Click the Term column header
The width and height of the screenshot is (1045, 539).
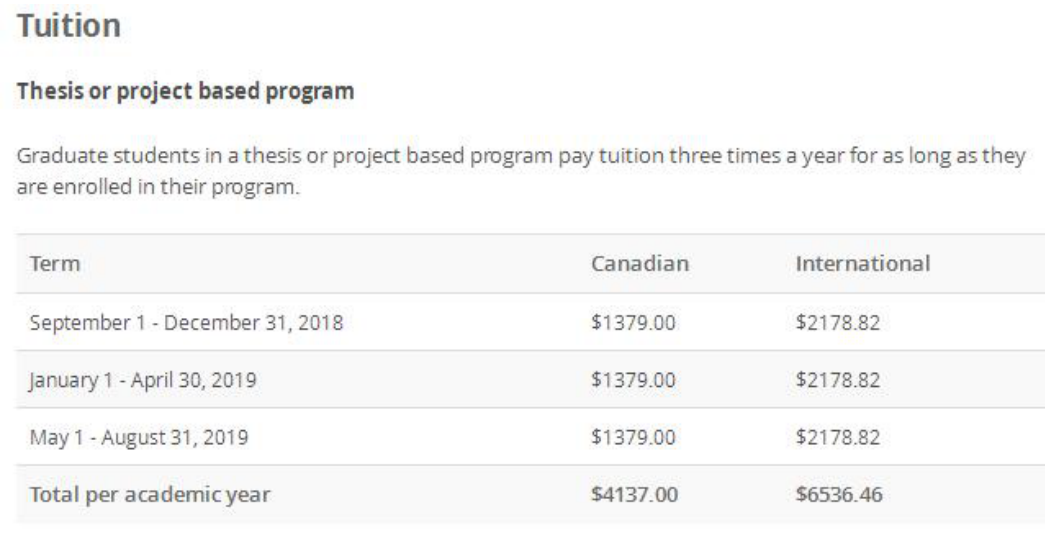click(x=56, y=265)
